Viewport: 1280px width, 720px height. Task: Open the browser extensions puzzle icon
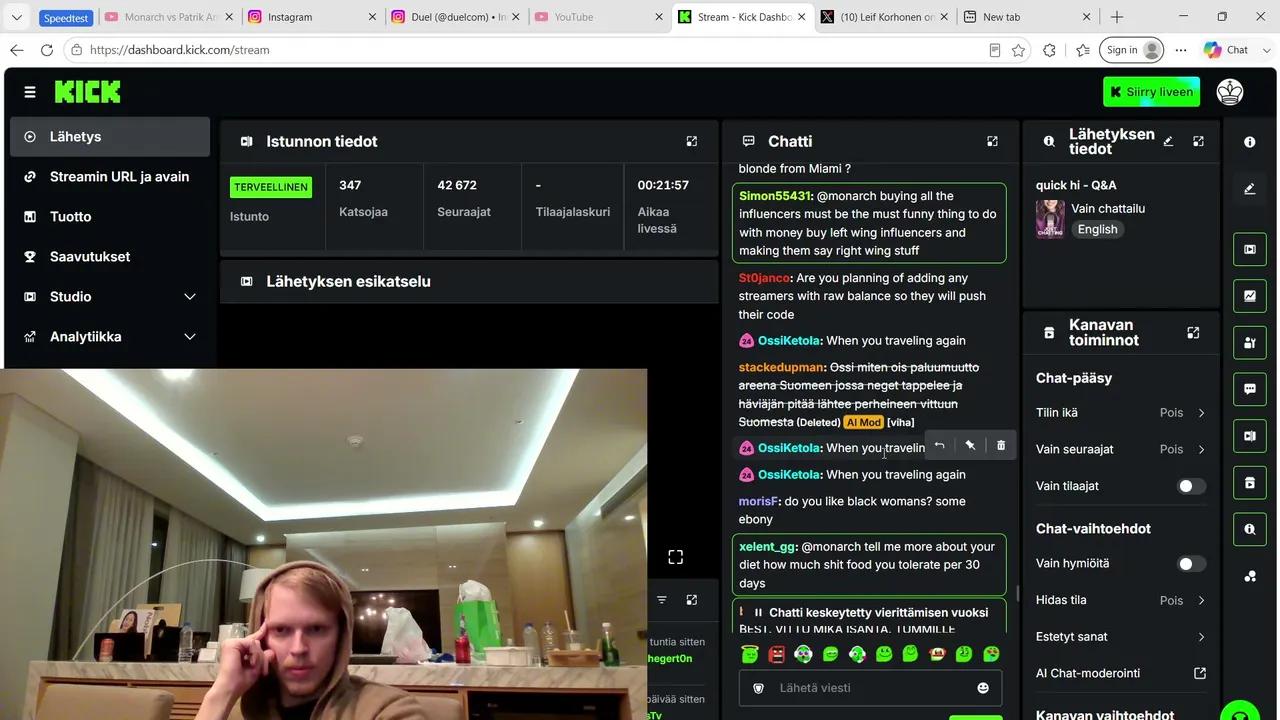point(1049,50)
